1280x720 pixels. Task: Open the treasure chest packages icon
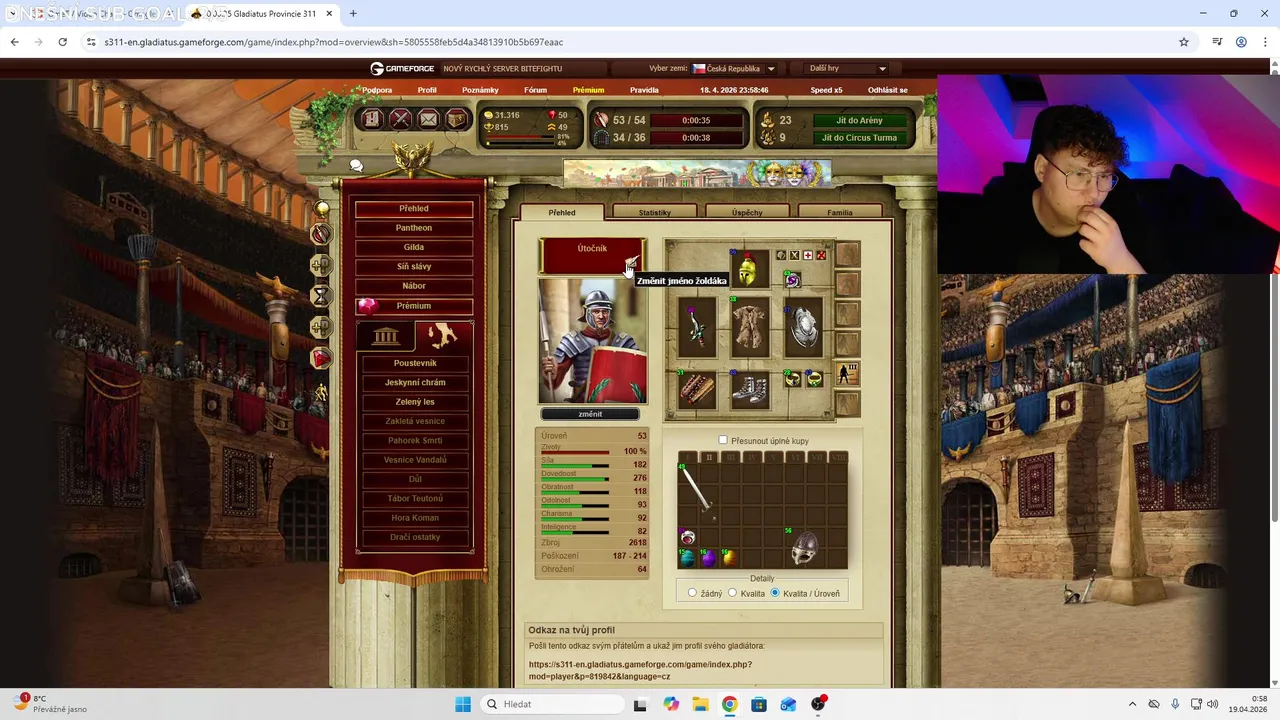point(456,119)
